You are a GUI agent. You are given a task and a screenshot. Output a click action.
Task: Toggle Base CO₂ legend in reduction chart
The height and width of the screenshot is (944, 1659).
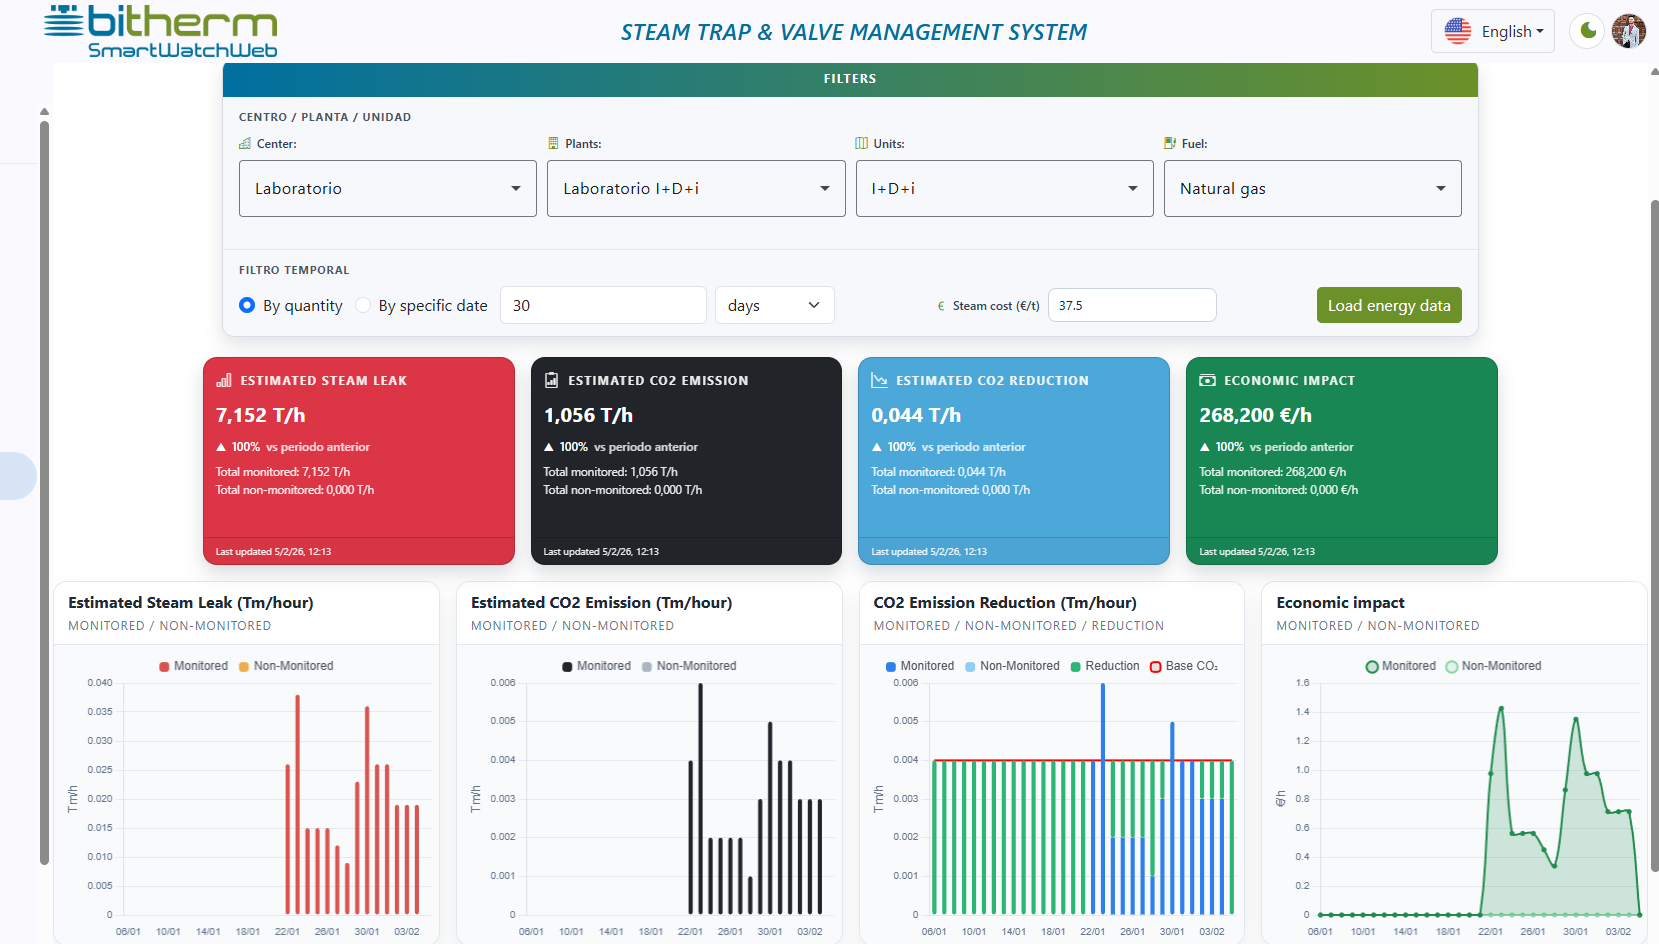pyautogui.click(x=1184, y=666)
